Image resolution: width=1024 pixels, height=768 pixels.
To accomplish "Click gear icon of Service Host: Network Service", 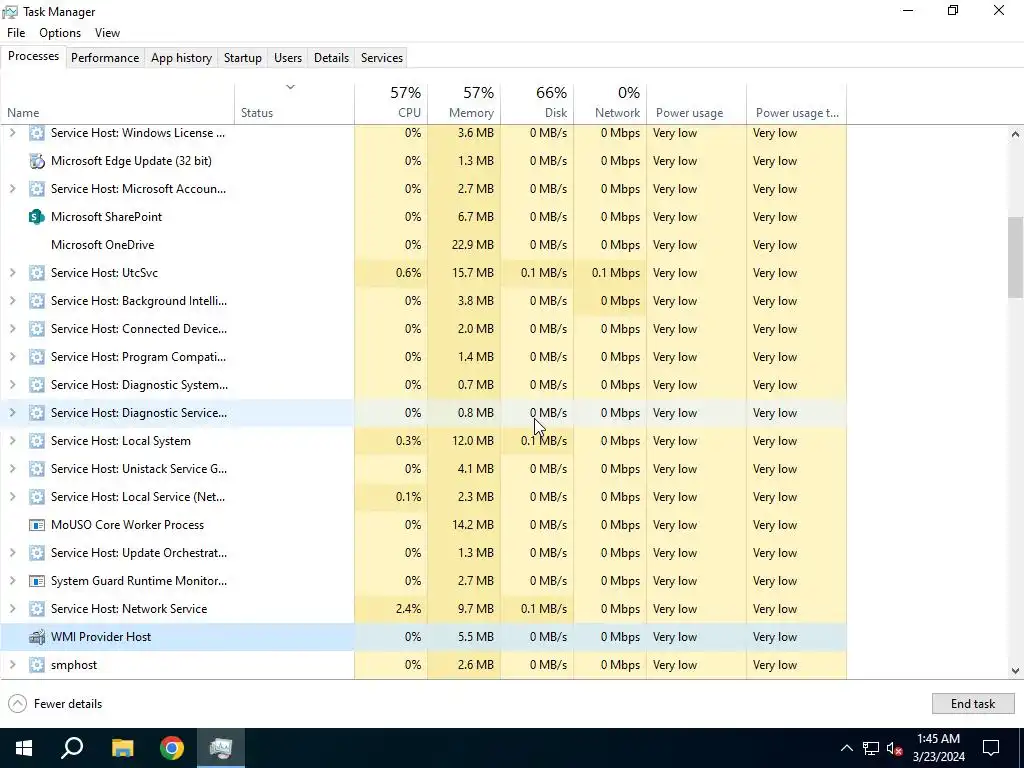I will click(37, 609).
